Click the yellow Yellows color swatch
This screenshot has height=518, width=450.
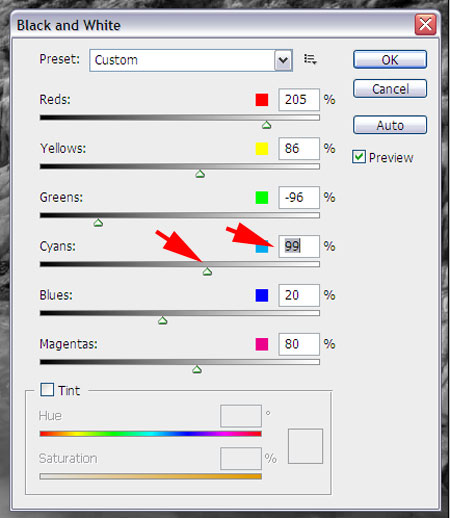[x=262, y=149]
